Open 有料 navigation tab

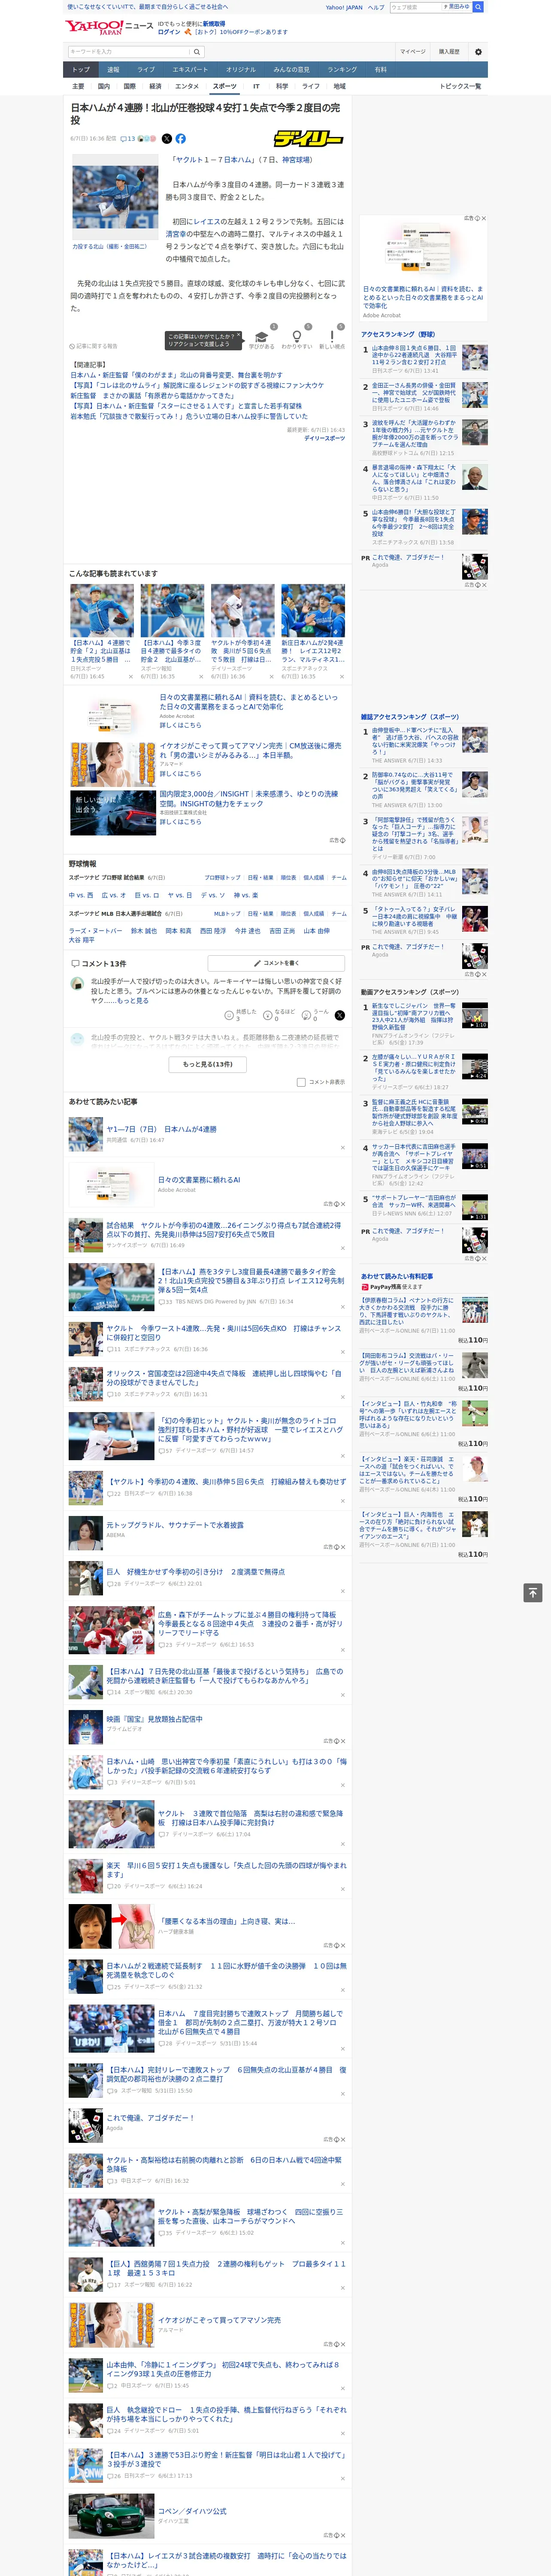pos(380,70)
